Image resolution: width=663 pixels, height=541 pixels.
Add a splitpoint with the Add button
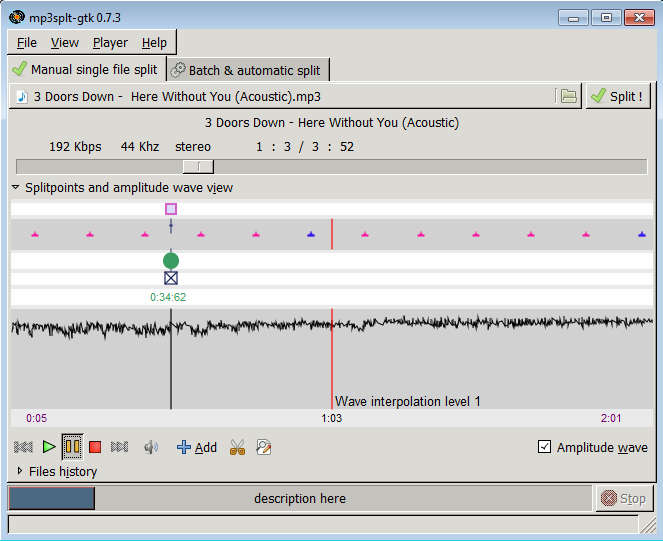click(x=197, y=447)
